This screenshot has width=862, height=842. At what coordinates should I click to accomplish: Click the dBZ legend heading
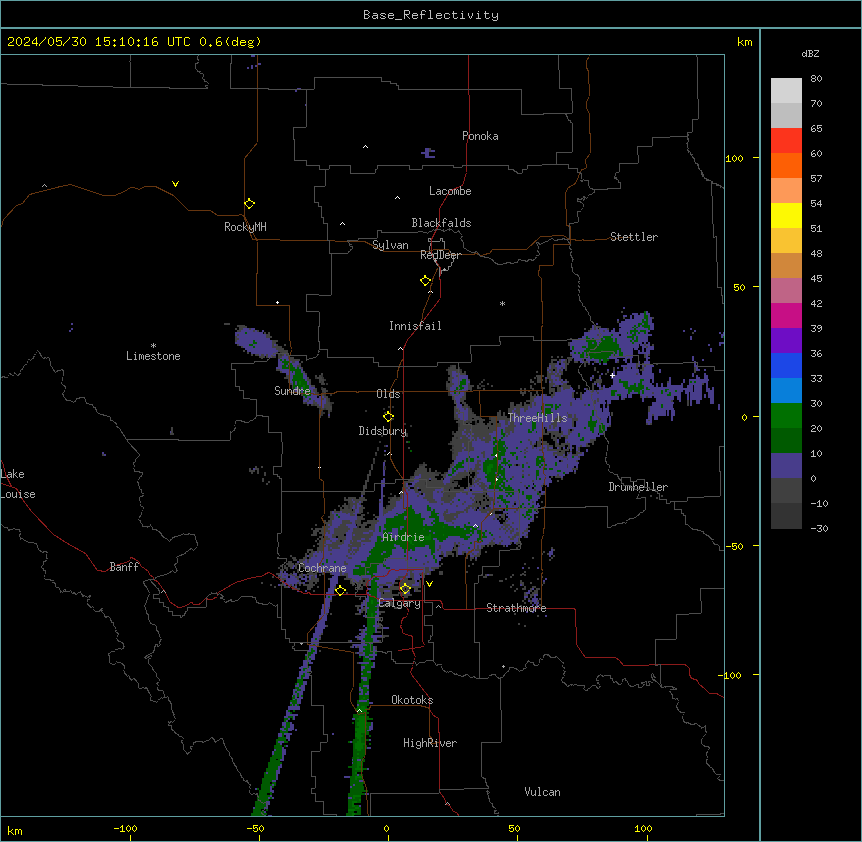coord(810,53)
